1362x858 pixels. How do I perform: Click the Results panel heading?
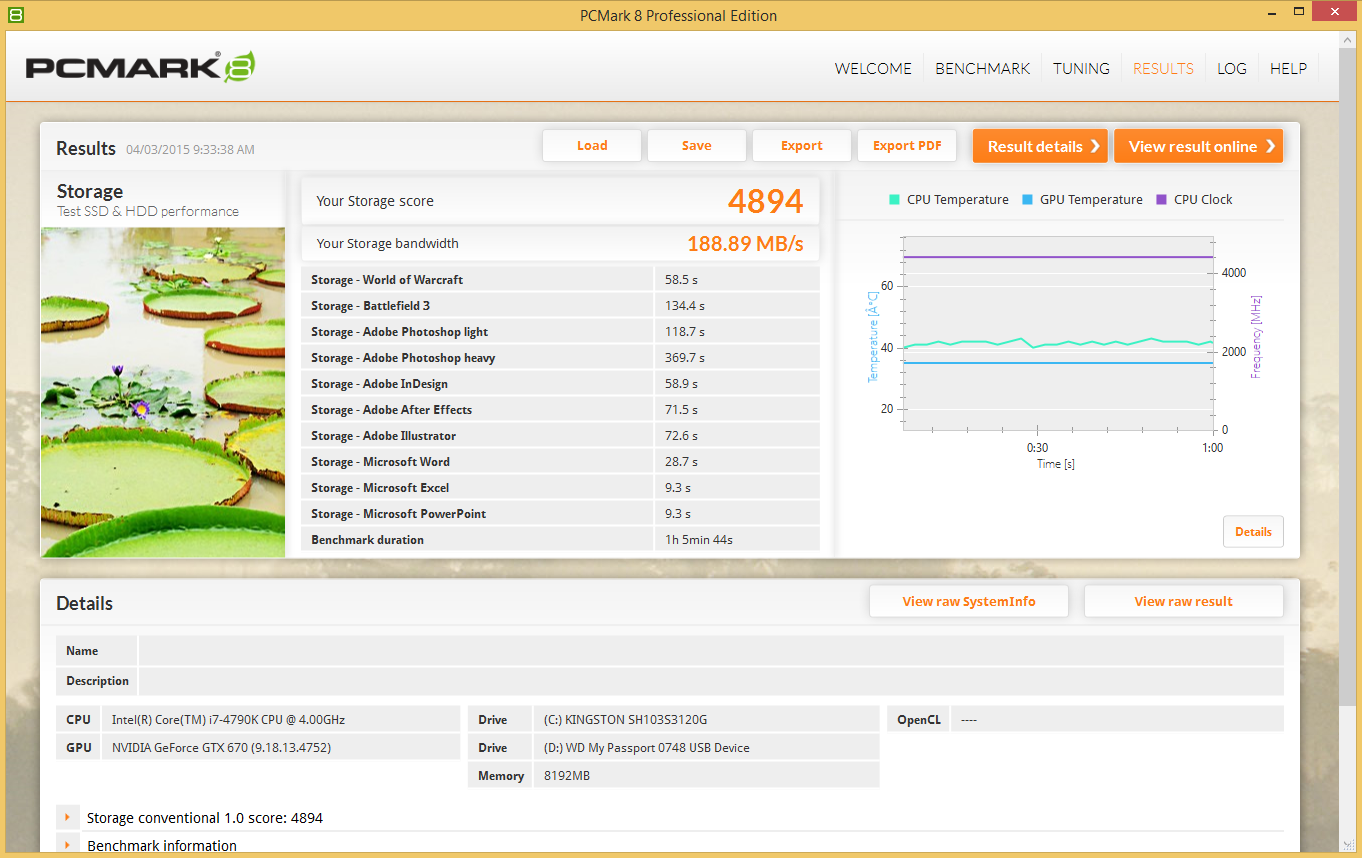coord(86,148)
